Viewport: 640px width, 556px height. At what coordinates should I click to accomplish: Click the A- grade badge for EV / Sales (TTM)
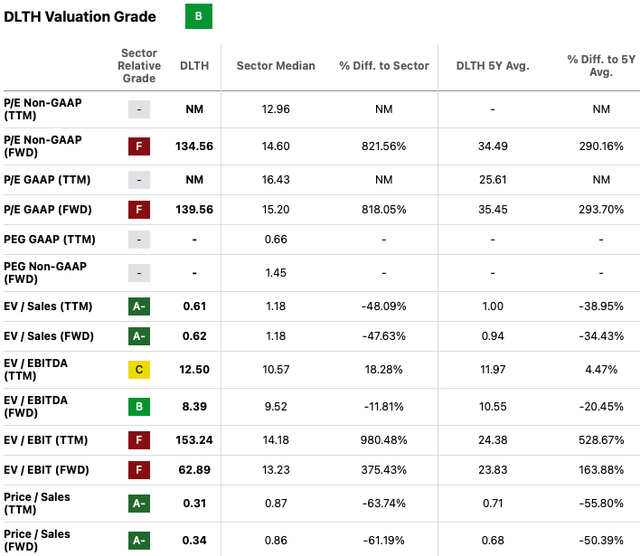(139, 308)
